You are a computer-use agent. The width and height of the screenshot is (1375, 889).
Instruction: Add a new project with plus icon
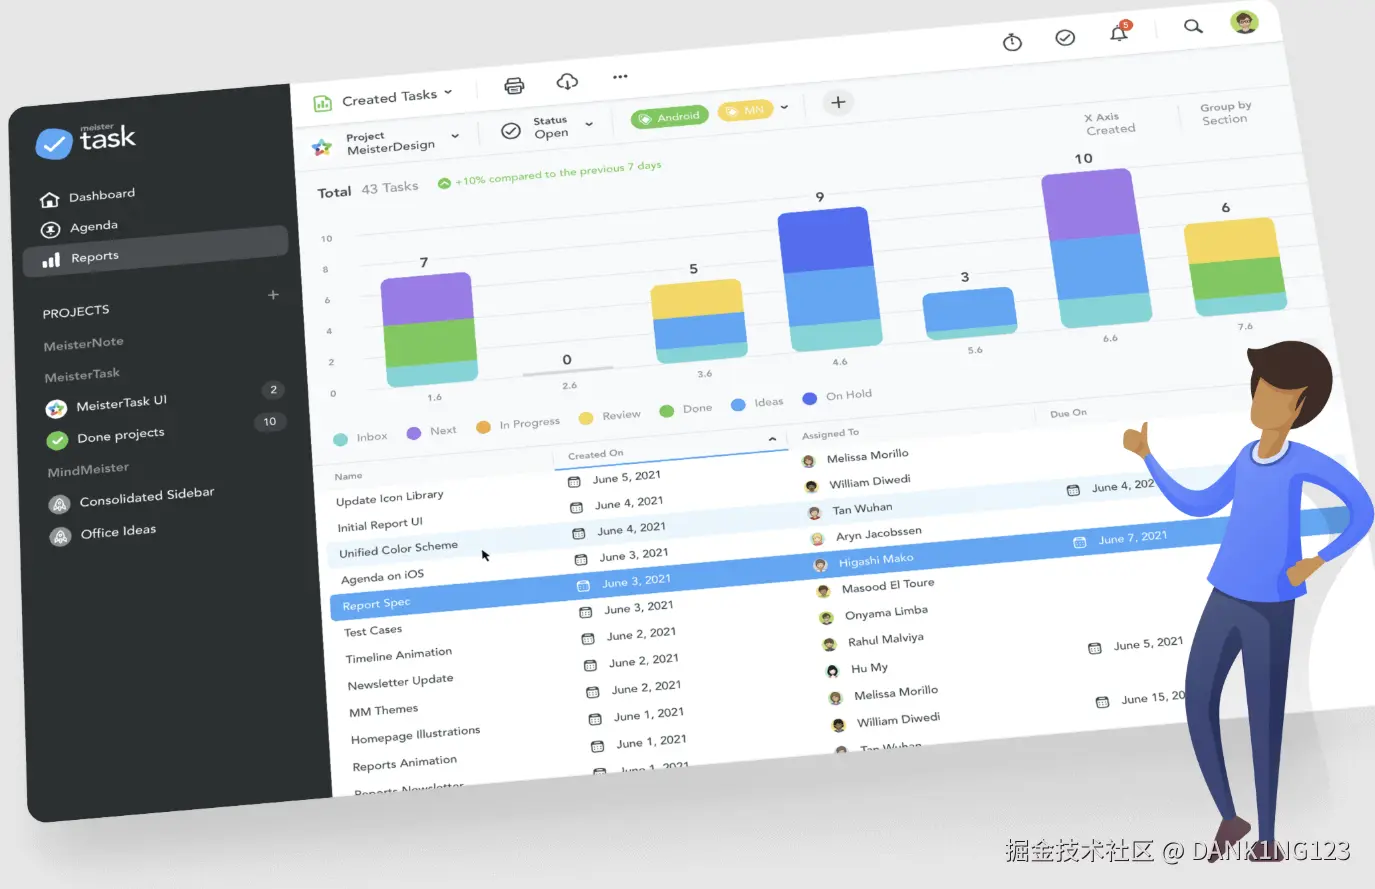click(x=273, y=295)
